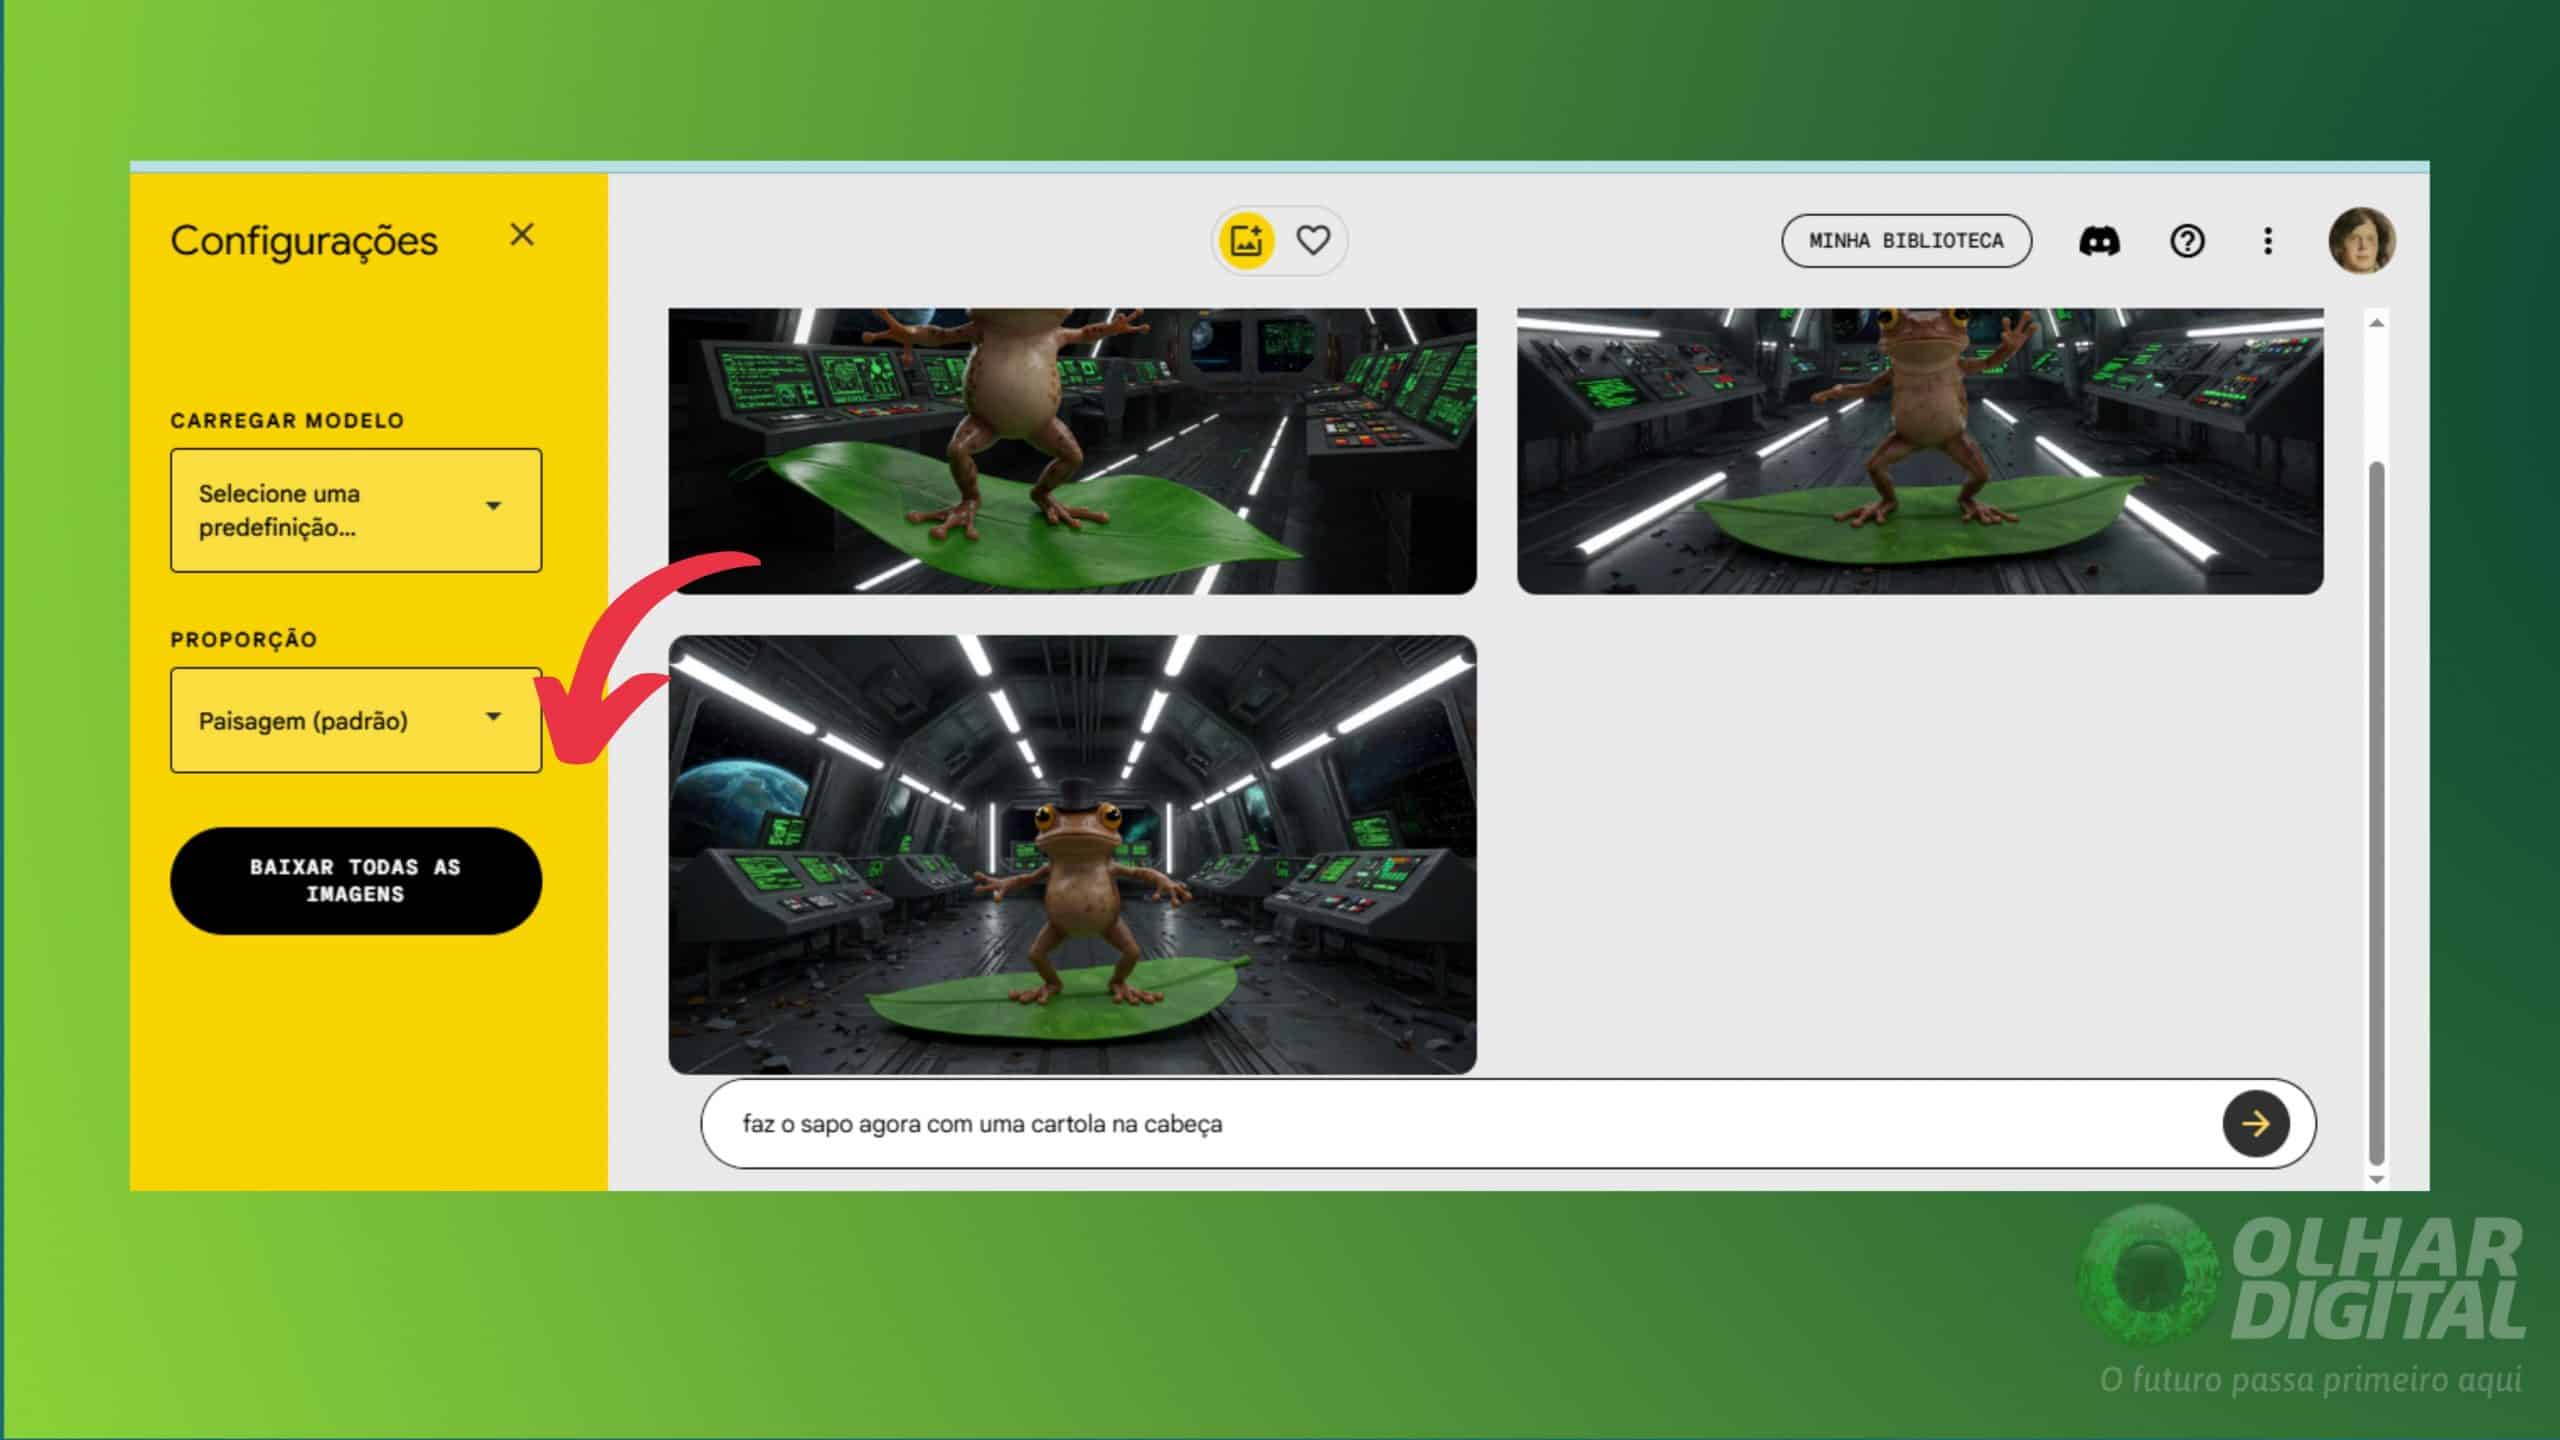This screenshot has height=1440, width=2560.
Task: Submit the prompt with the arrow button
Action: (x=2256, y=1124)
